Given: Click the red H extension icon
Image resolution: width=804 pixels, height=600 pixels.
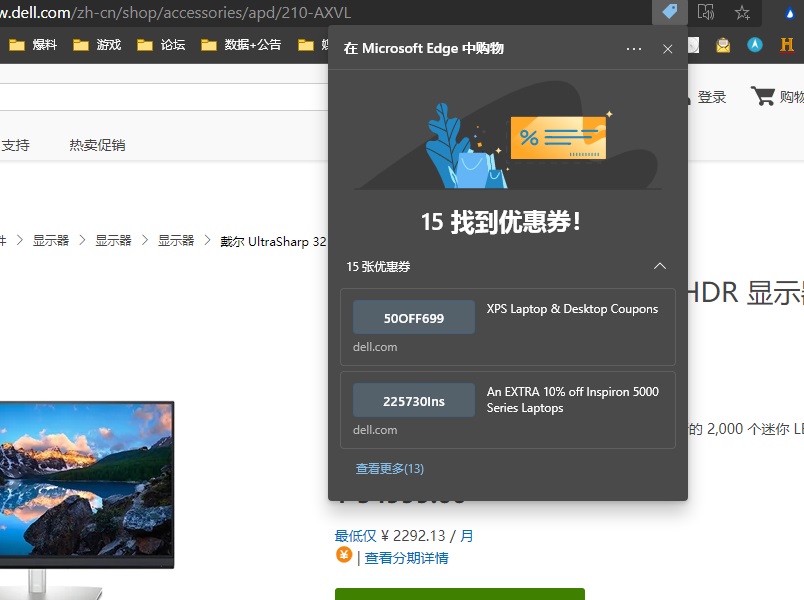Looking at the screenshot, I should click(x=786, y=44).
